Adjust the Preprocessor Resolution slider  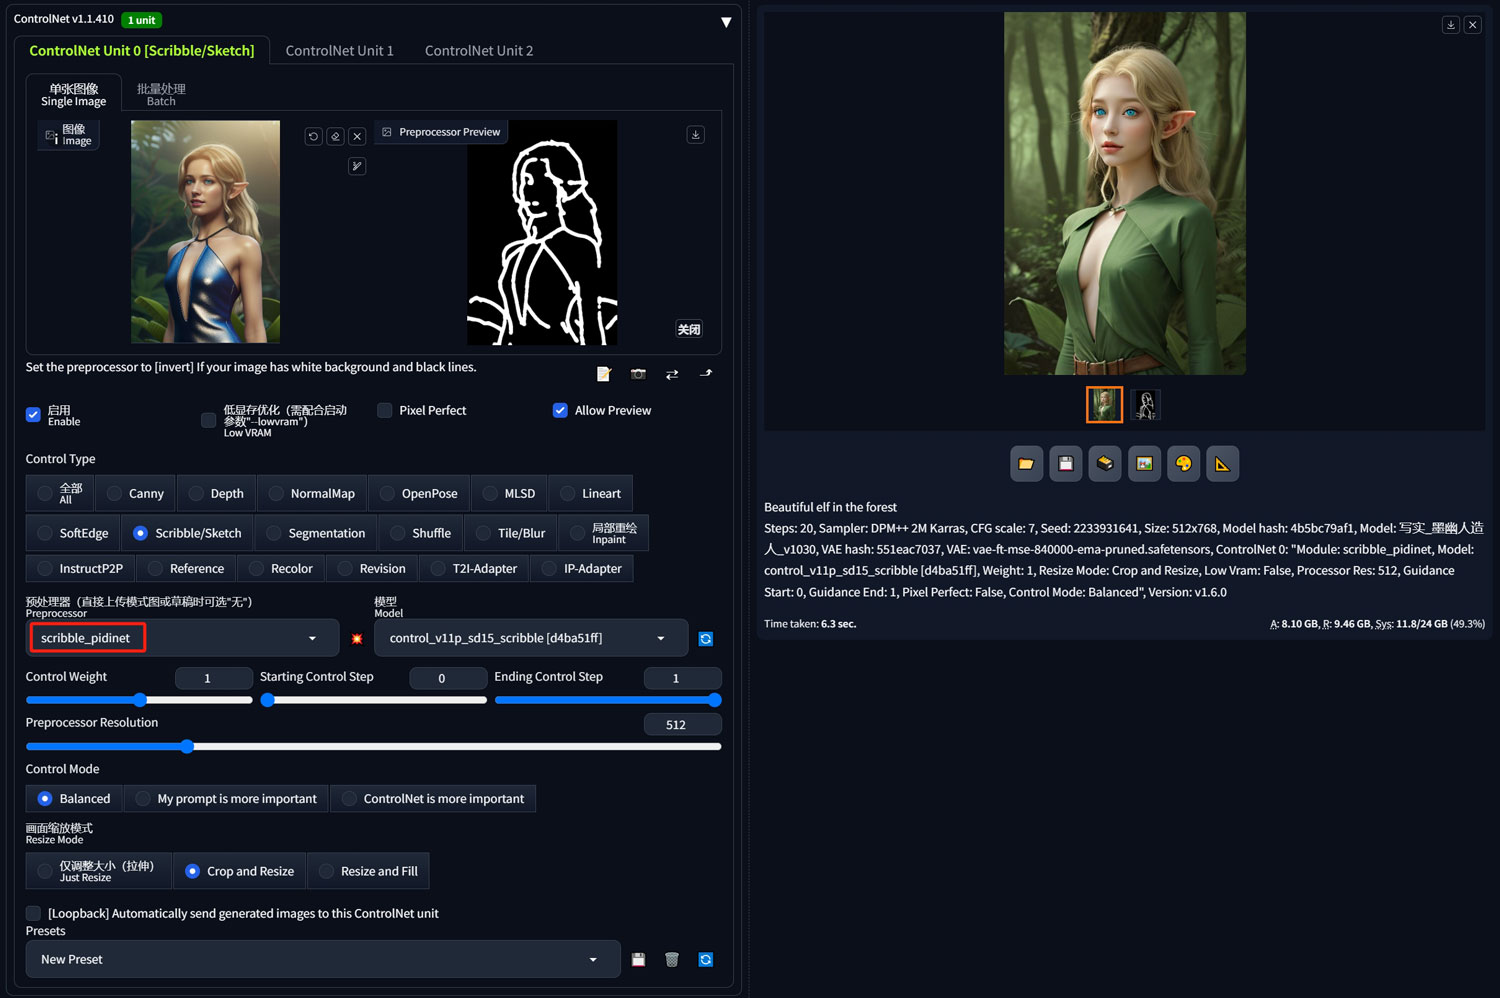(x=373, y=747)
